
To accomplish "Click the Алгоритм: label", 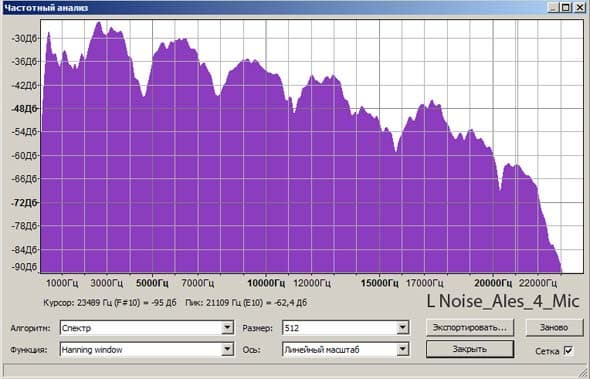I will pyautogui.click(x=30, y=328).
